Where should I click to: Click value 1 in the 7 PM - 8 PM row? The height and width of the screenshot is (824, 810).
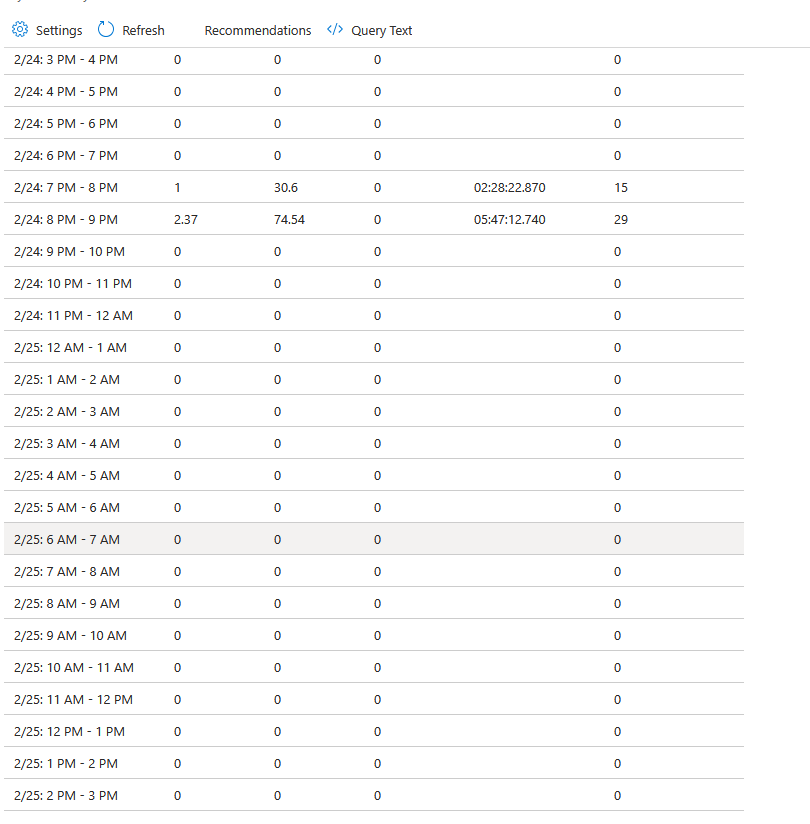click(178, 188)
